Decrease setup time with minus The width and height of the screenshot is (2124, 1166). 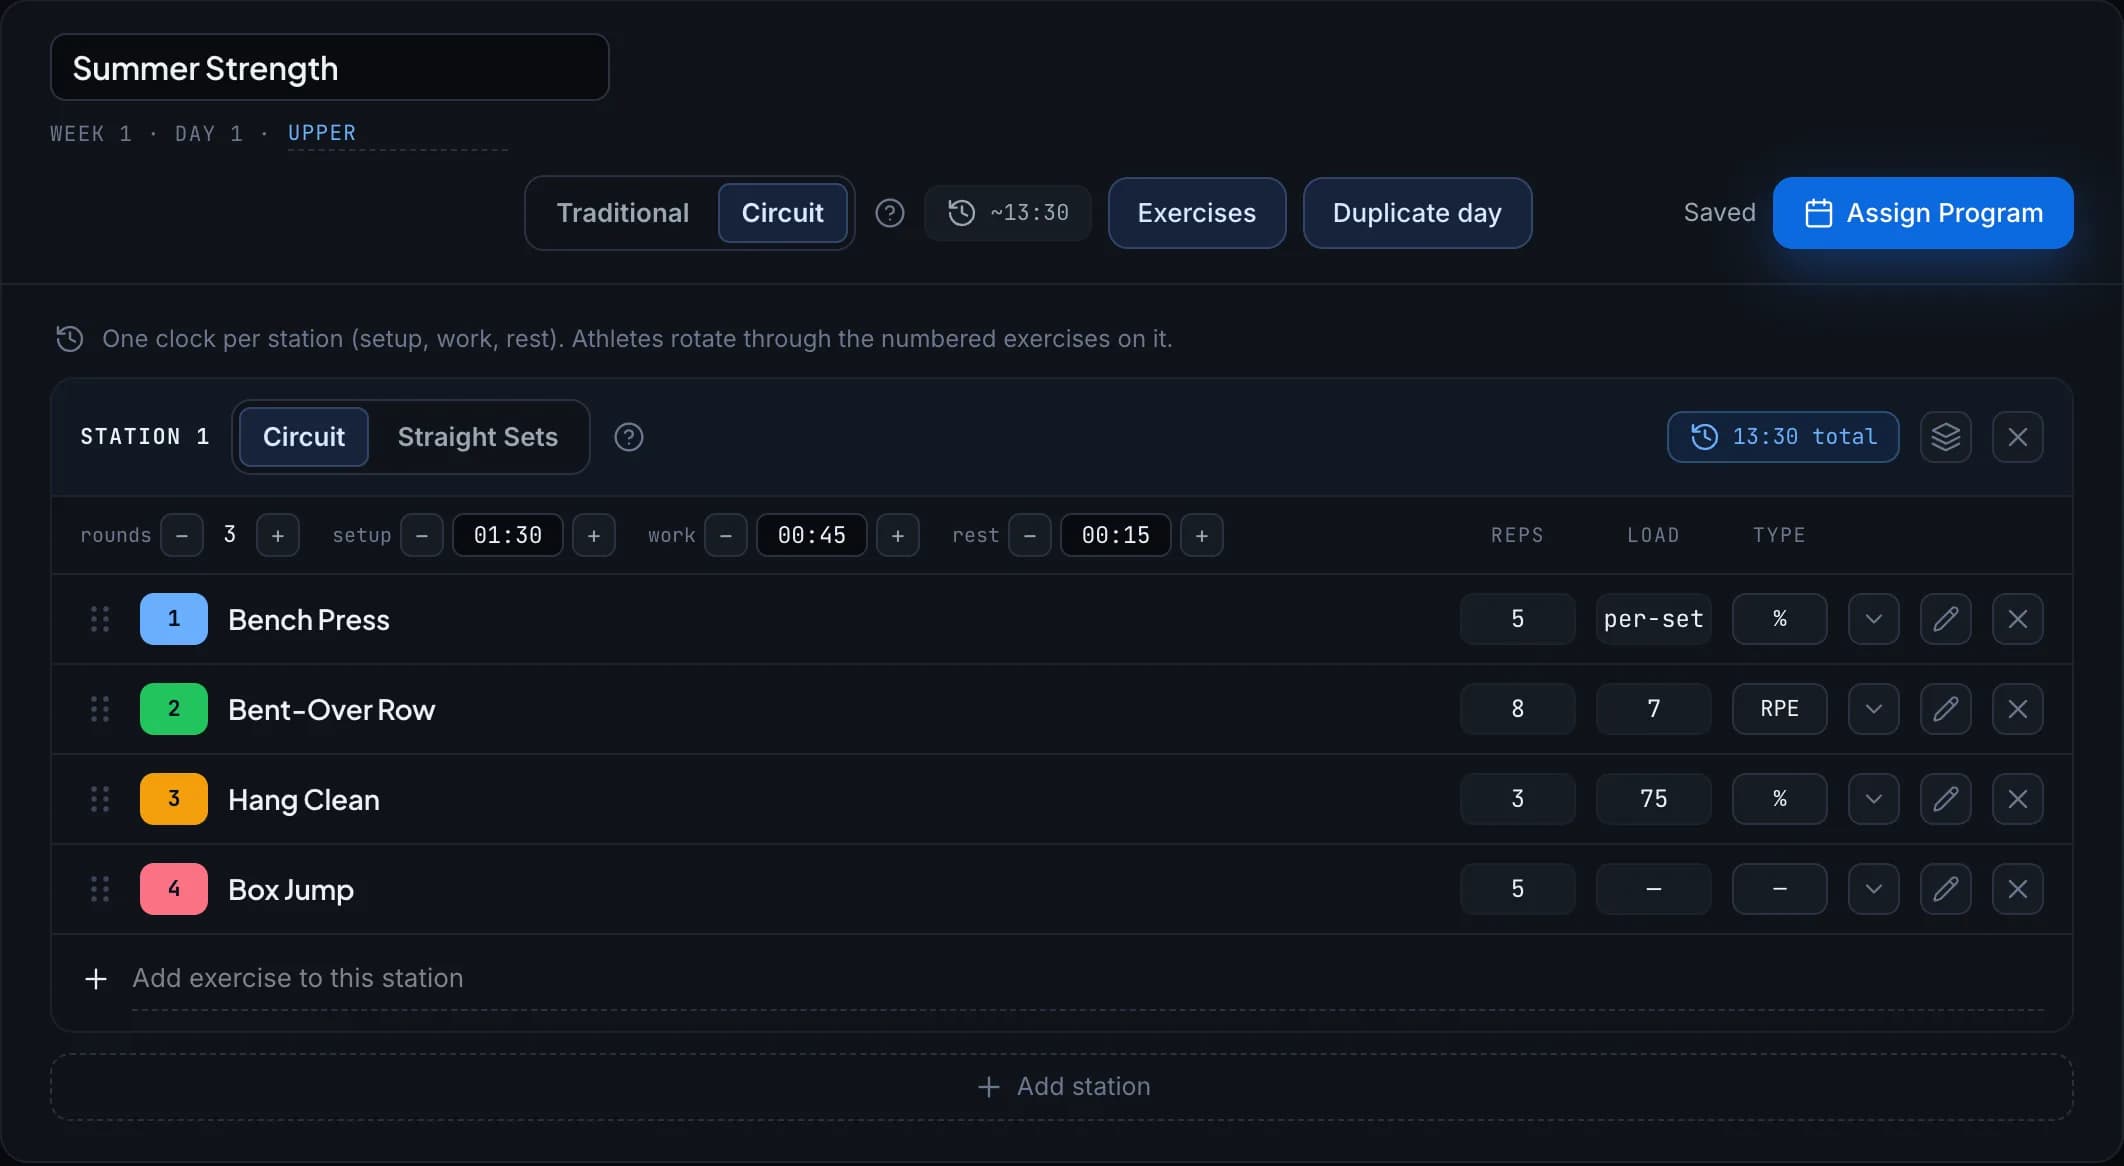tap(422, 535)
